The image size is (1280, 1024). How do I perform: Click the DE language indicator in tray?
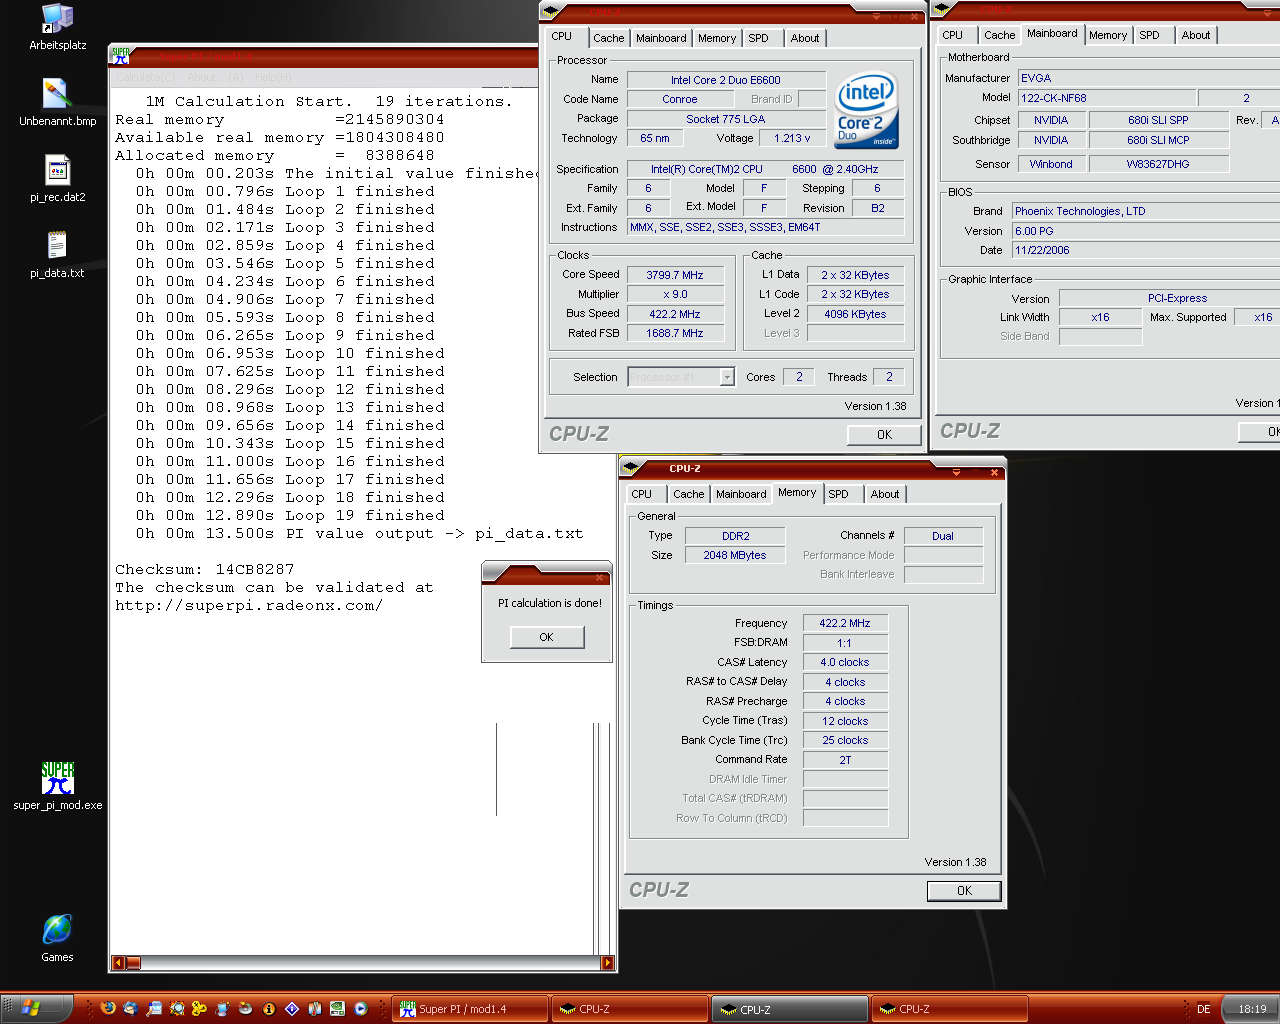point(1204,1009)
